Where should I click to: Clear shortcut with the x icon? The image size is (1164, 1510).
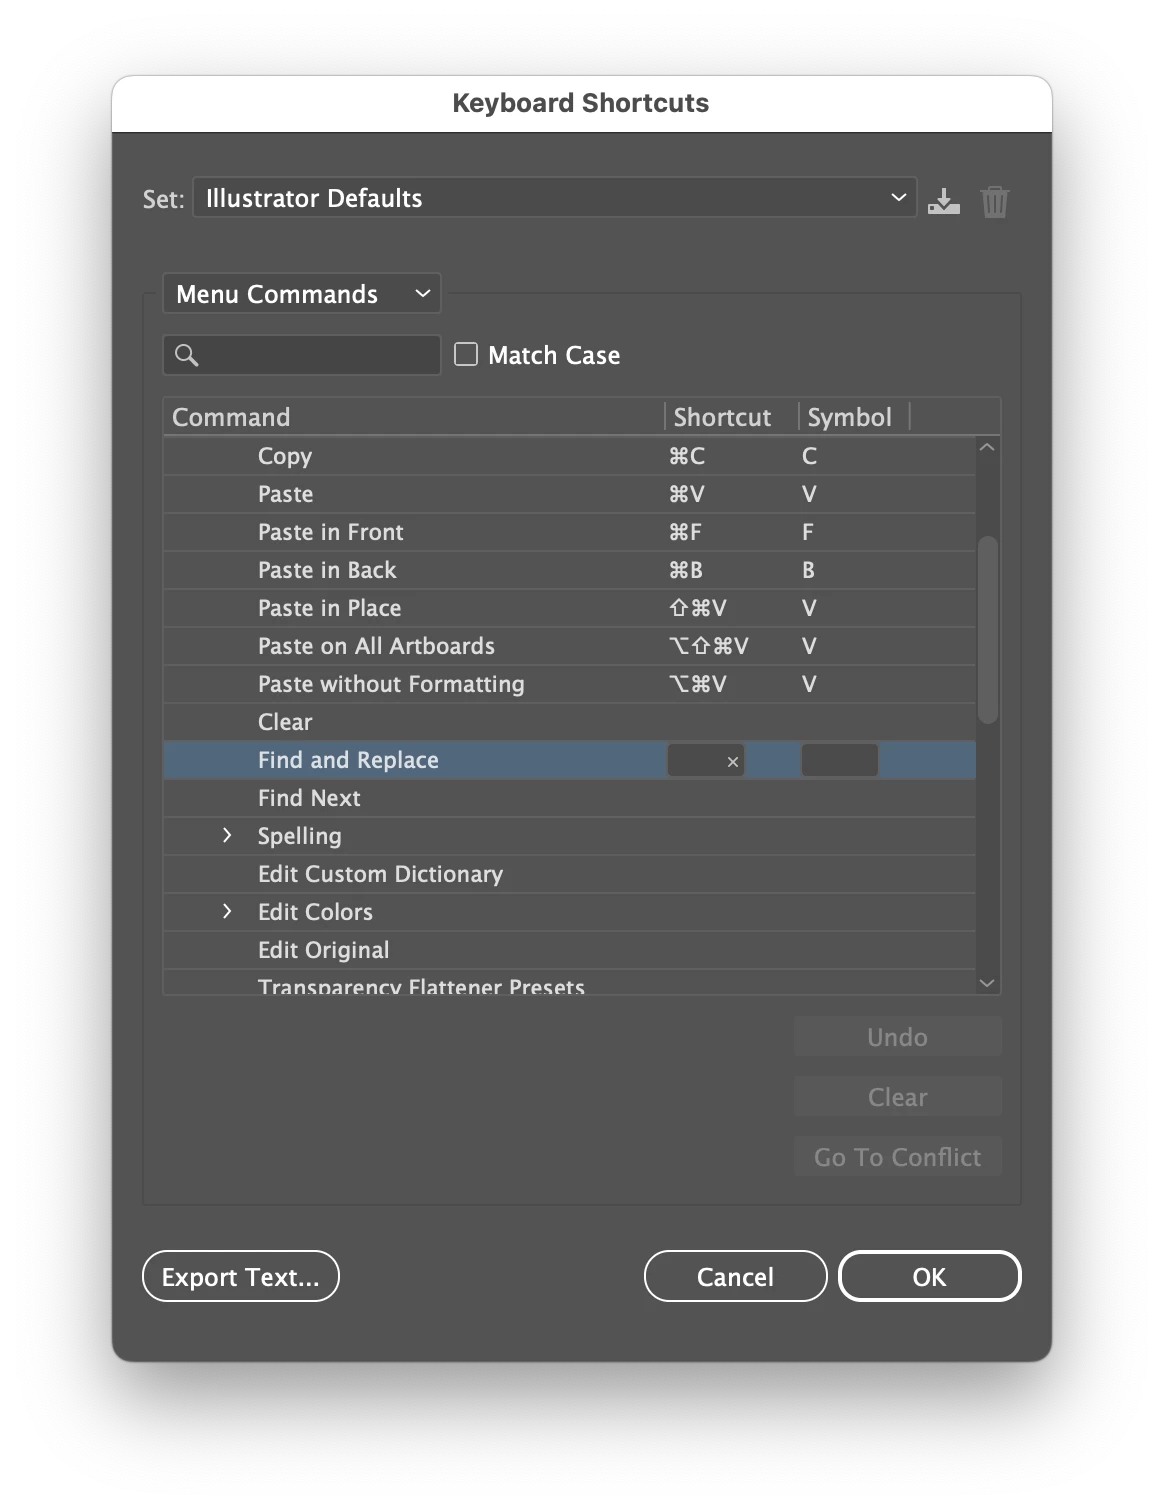[733, 762]
